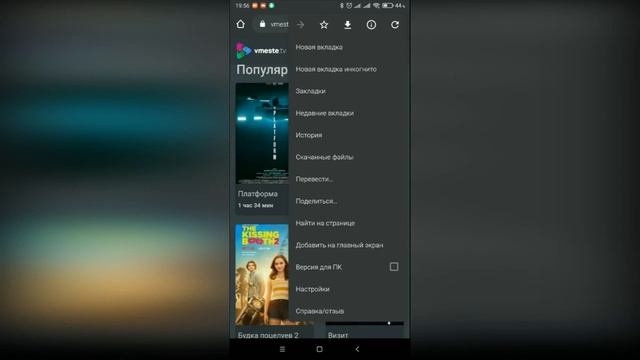Screen dimensions: 640x360
Task: Choose 'Поделиться…' in the menu
Action: 316,201
